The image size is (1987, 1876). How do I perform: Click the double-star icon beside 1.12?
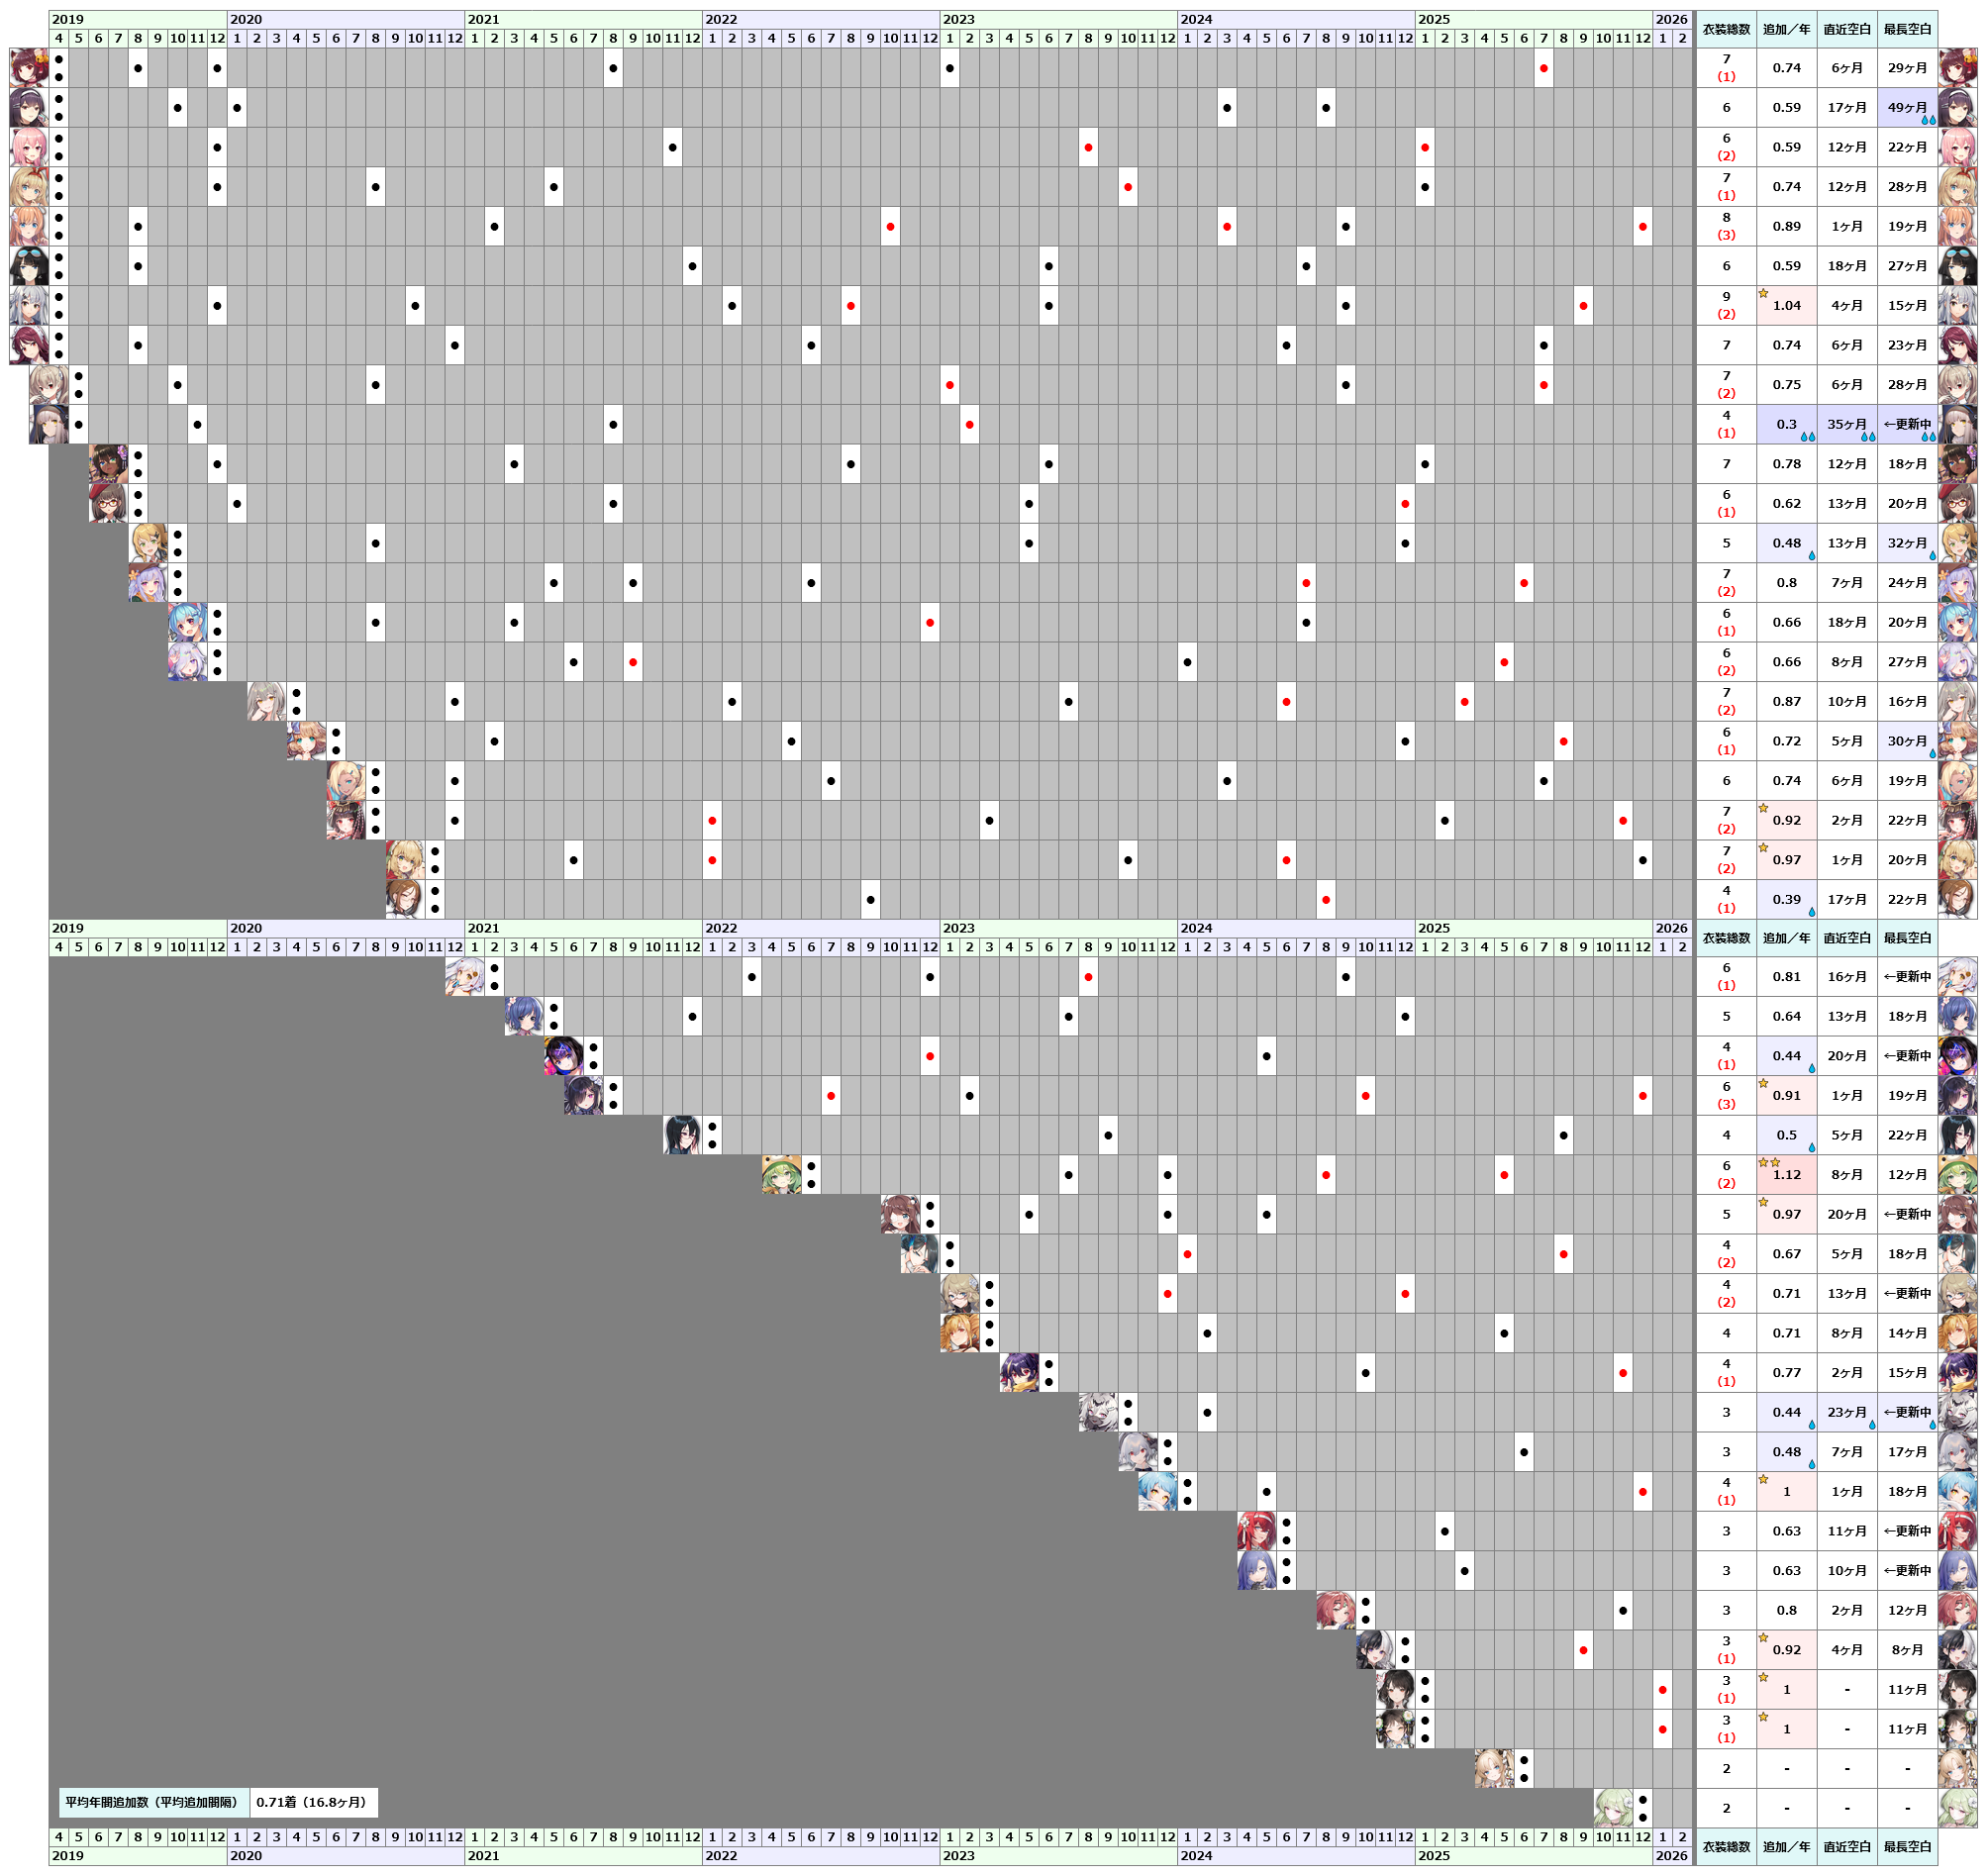click(1769, 1163)
